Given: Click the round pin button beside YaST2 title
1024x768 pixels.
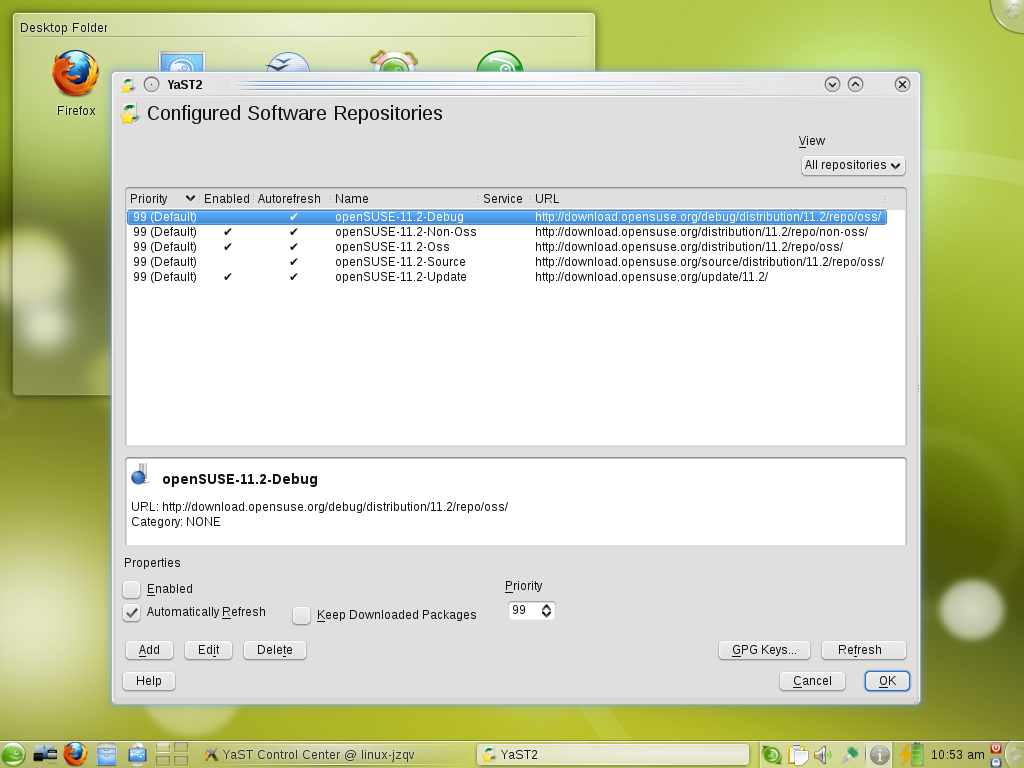Looking at the screenshot, I should (x=152, y=84).
